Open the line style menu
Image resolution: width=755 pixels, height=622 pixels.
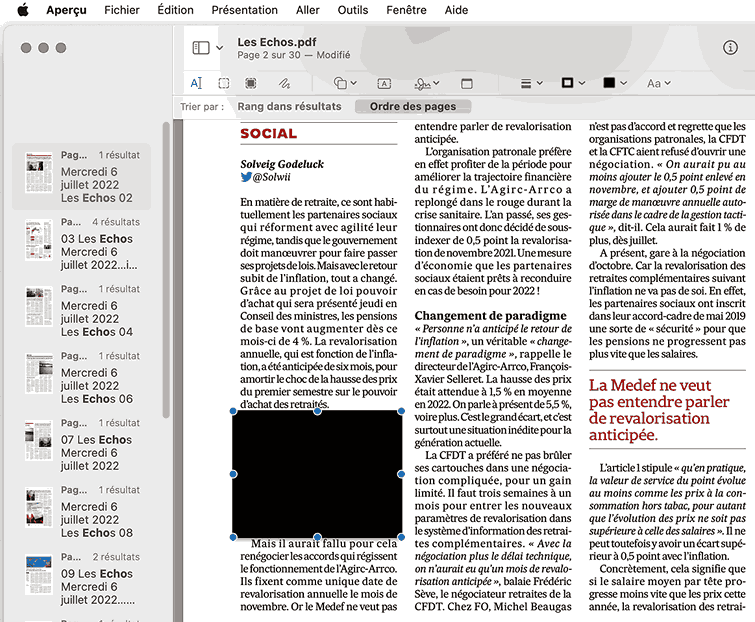point(526,84)
